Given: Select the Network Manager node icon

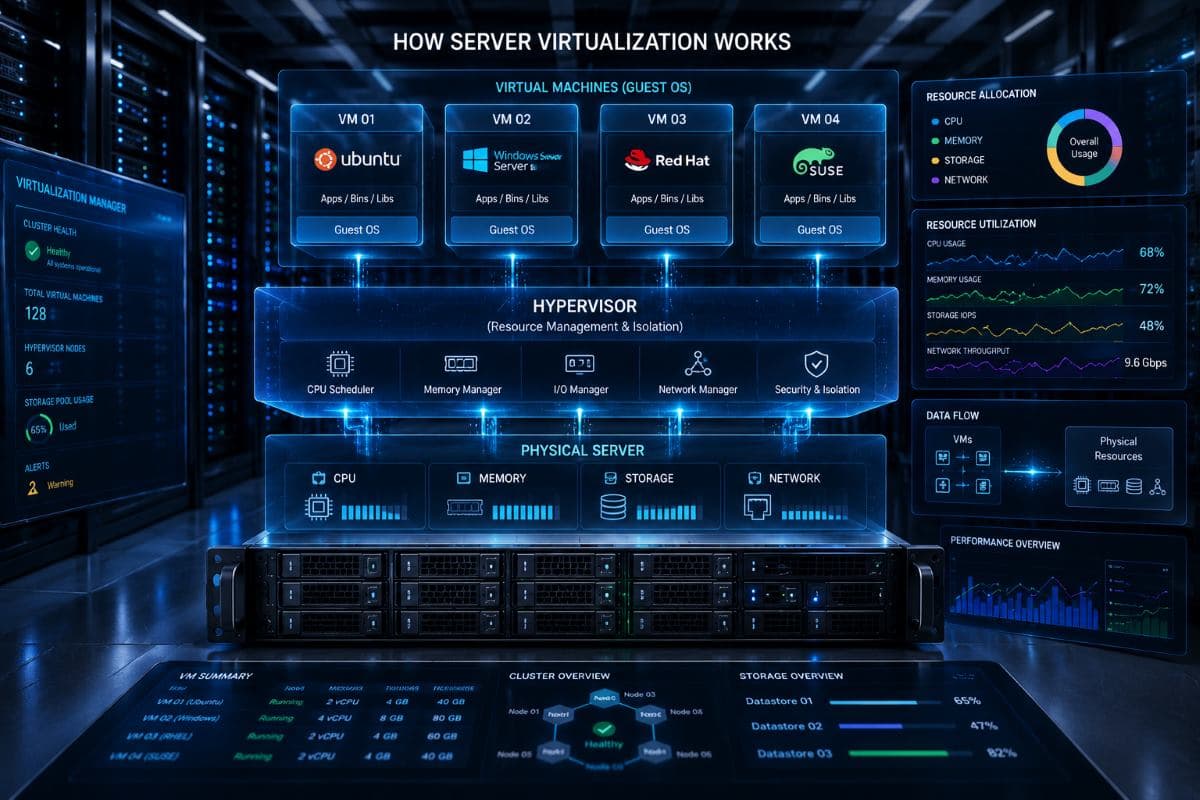Looking at the screenshot, I should (x=697, y=364).
